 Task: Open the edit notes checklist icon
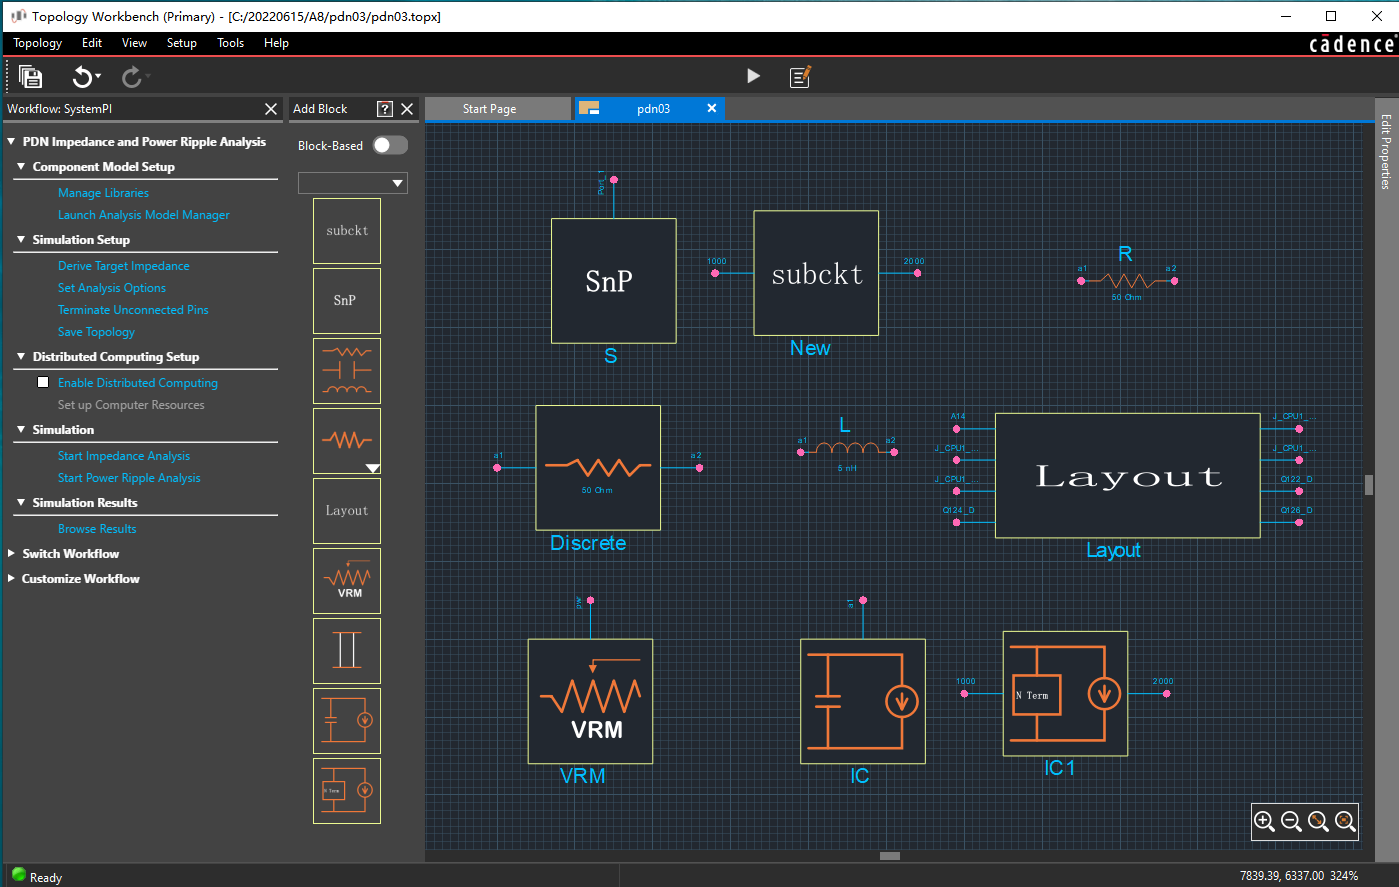click(x=800, y=76)
